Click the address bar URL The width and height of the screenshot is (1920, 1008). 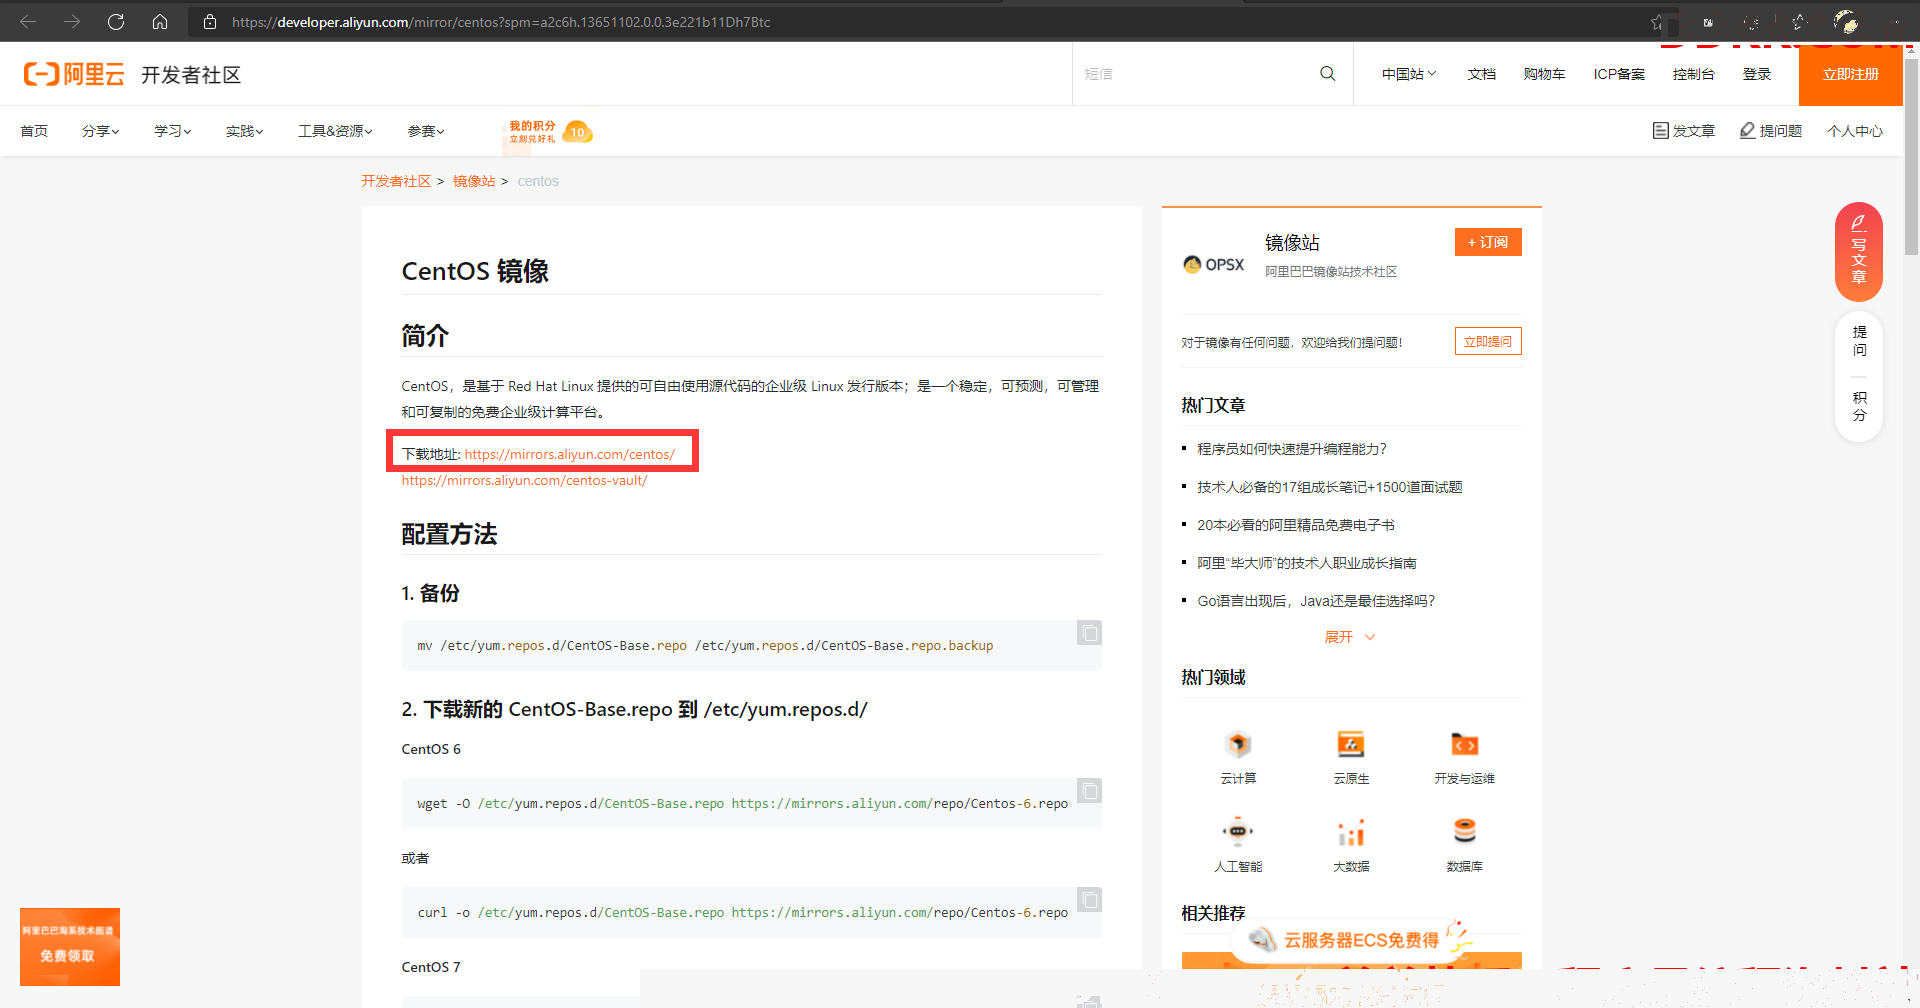click(501, 22)
